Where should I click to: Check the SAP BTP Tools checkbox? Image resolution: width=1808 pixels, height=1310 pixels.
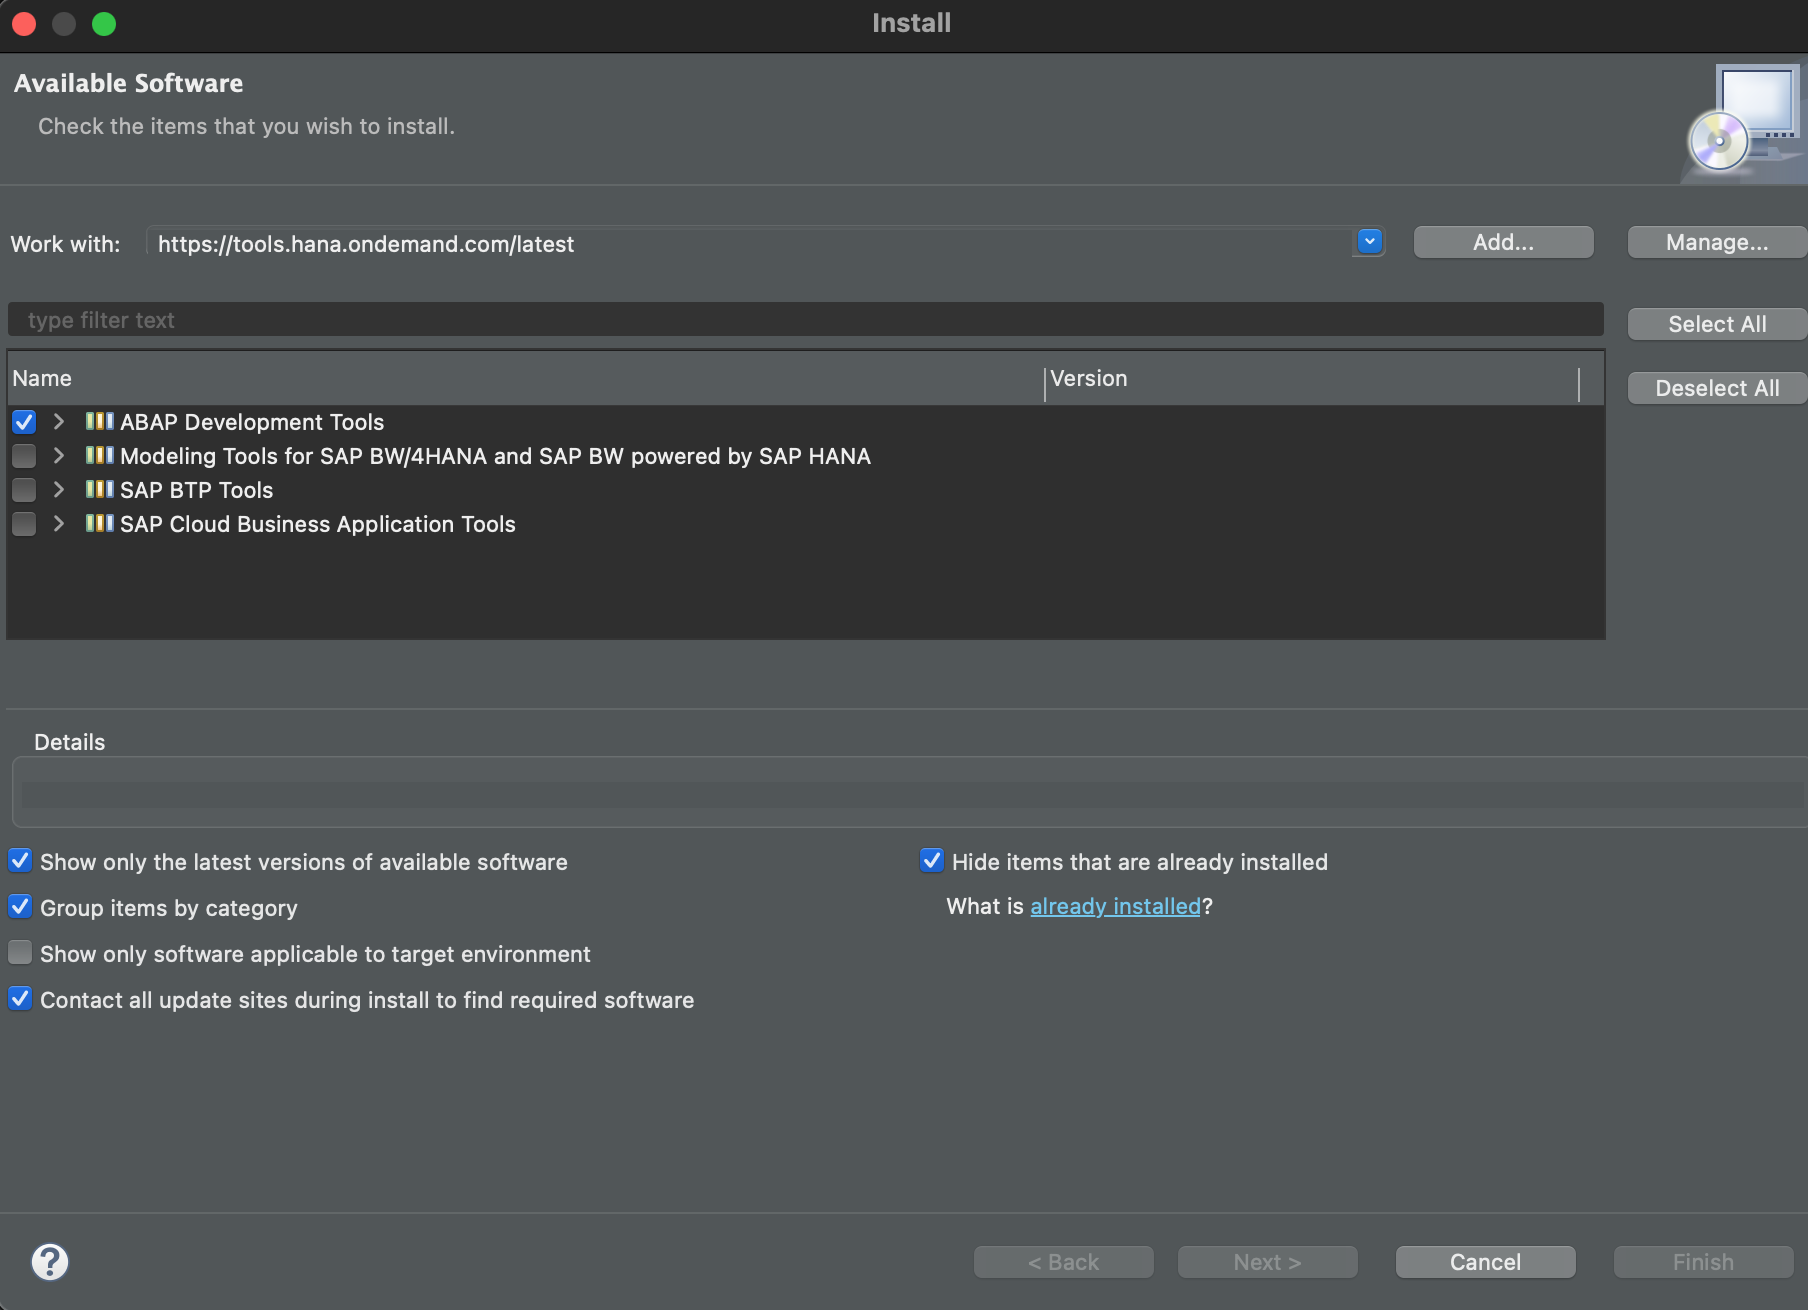[x=24, y=490]
